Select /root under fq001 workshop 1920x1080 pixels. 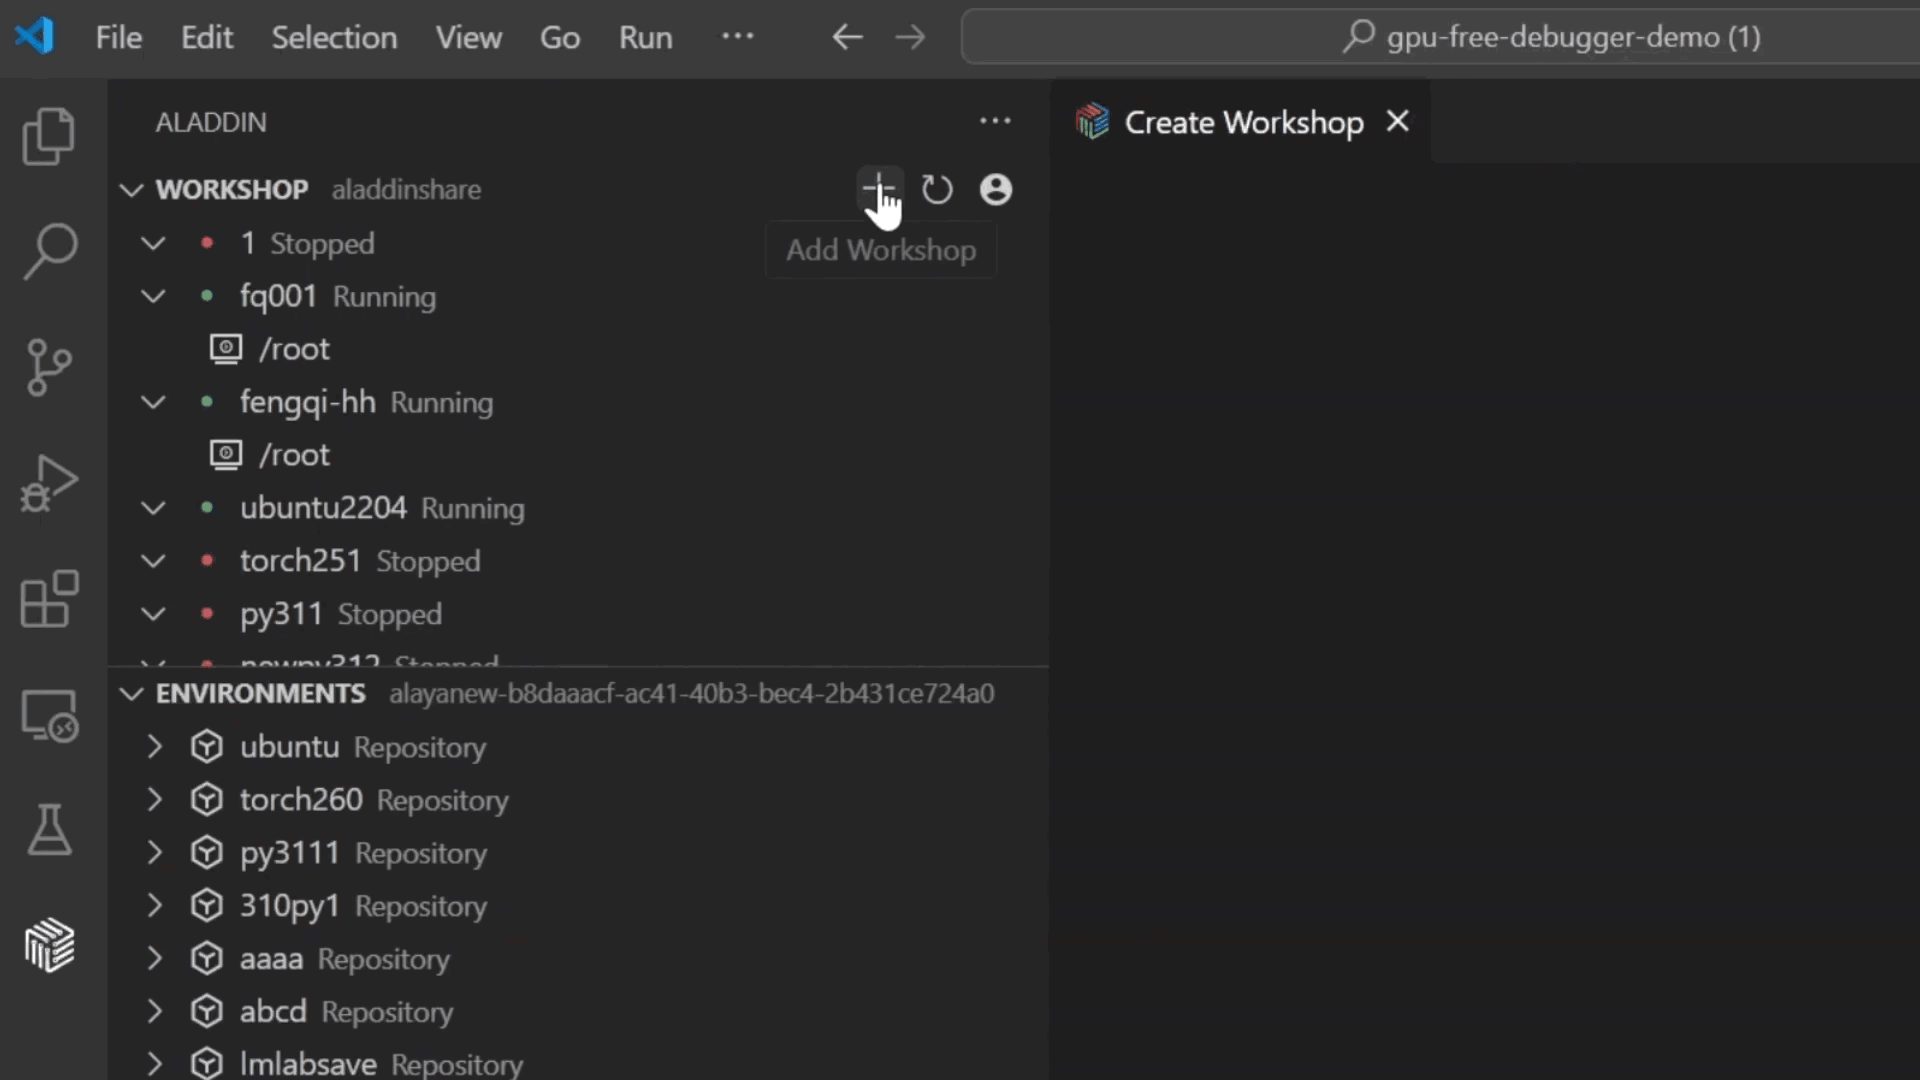(293, 349)
